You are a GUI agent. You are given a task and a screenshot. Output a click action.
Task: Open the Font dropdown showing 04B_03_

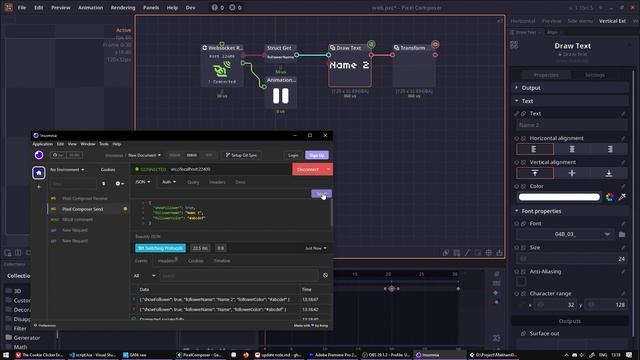pyautogui.click(x=565, y=234)
